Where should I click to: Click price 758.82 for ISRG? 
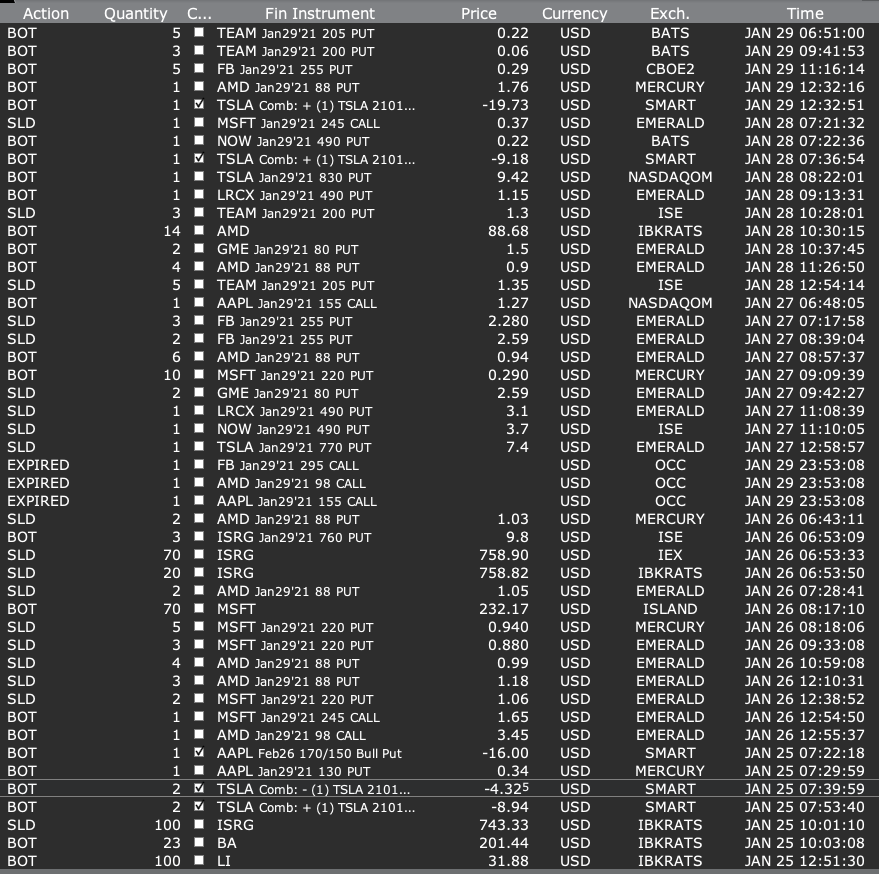(x=503, y=573)
